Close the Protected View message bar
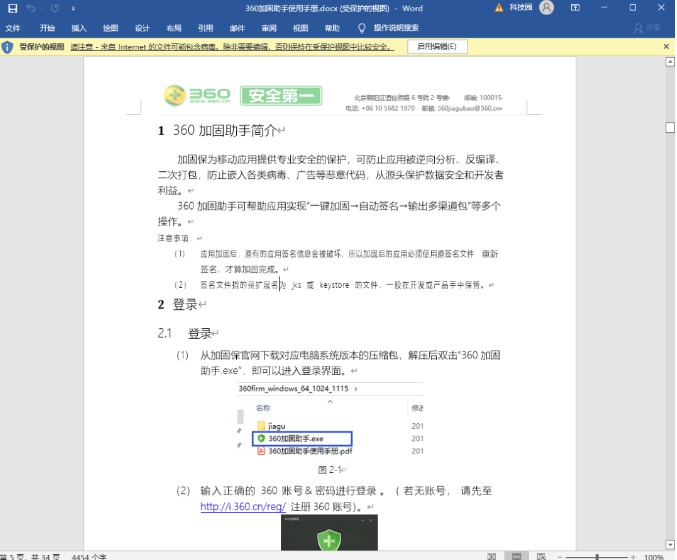The image size is (677, 560). pyautogui.click(x=667, y=47)
